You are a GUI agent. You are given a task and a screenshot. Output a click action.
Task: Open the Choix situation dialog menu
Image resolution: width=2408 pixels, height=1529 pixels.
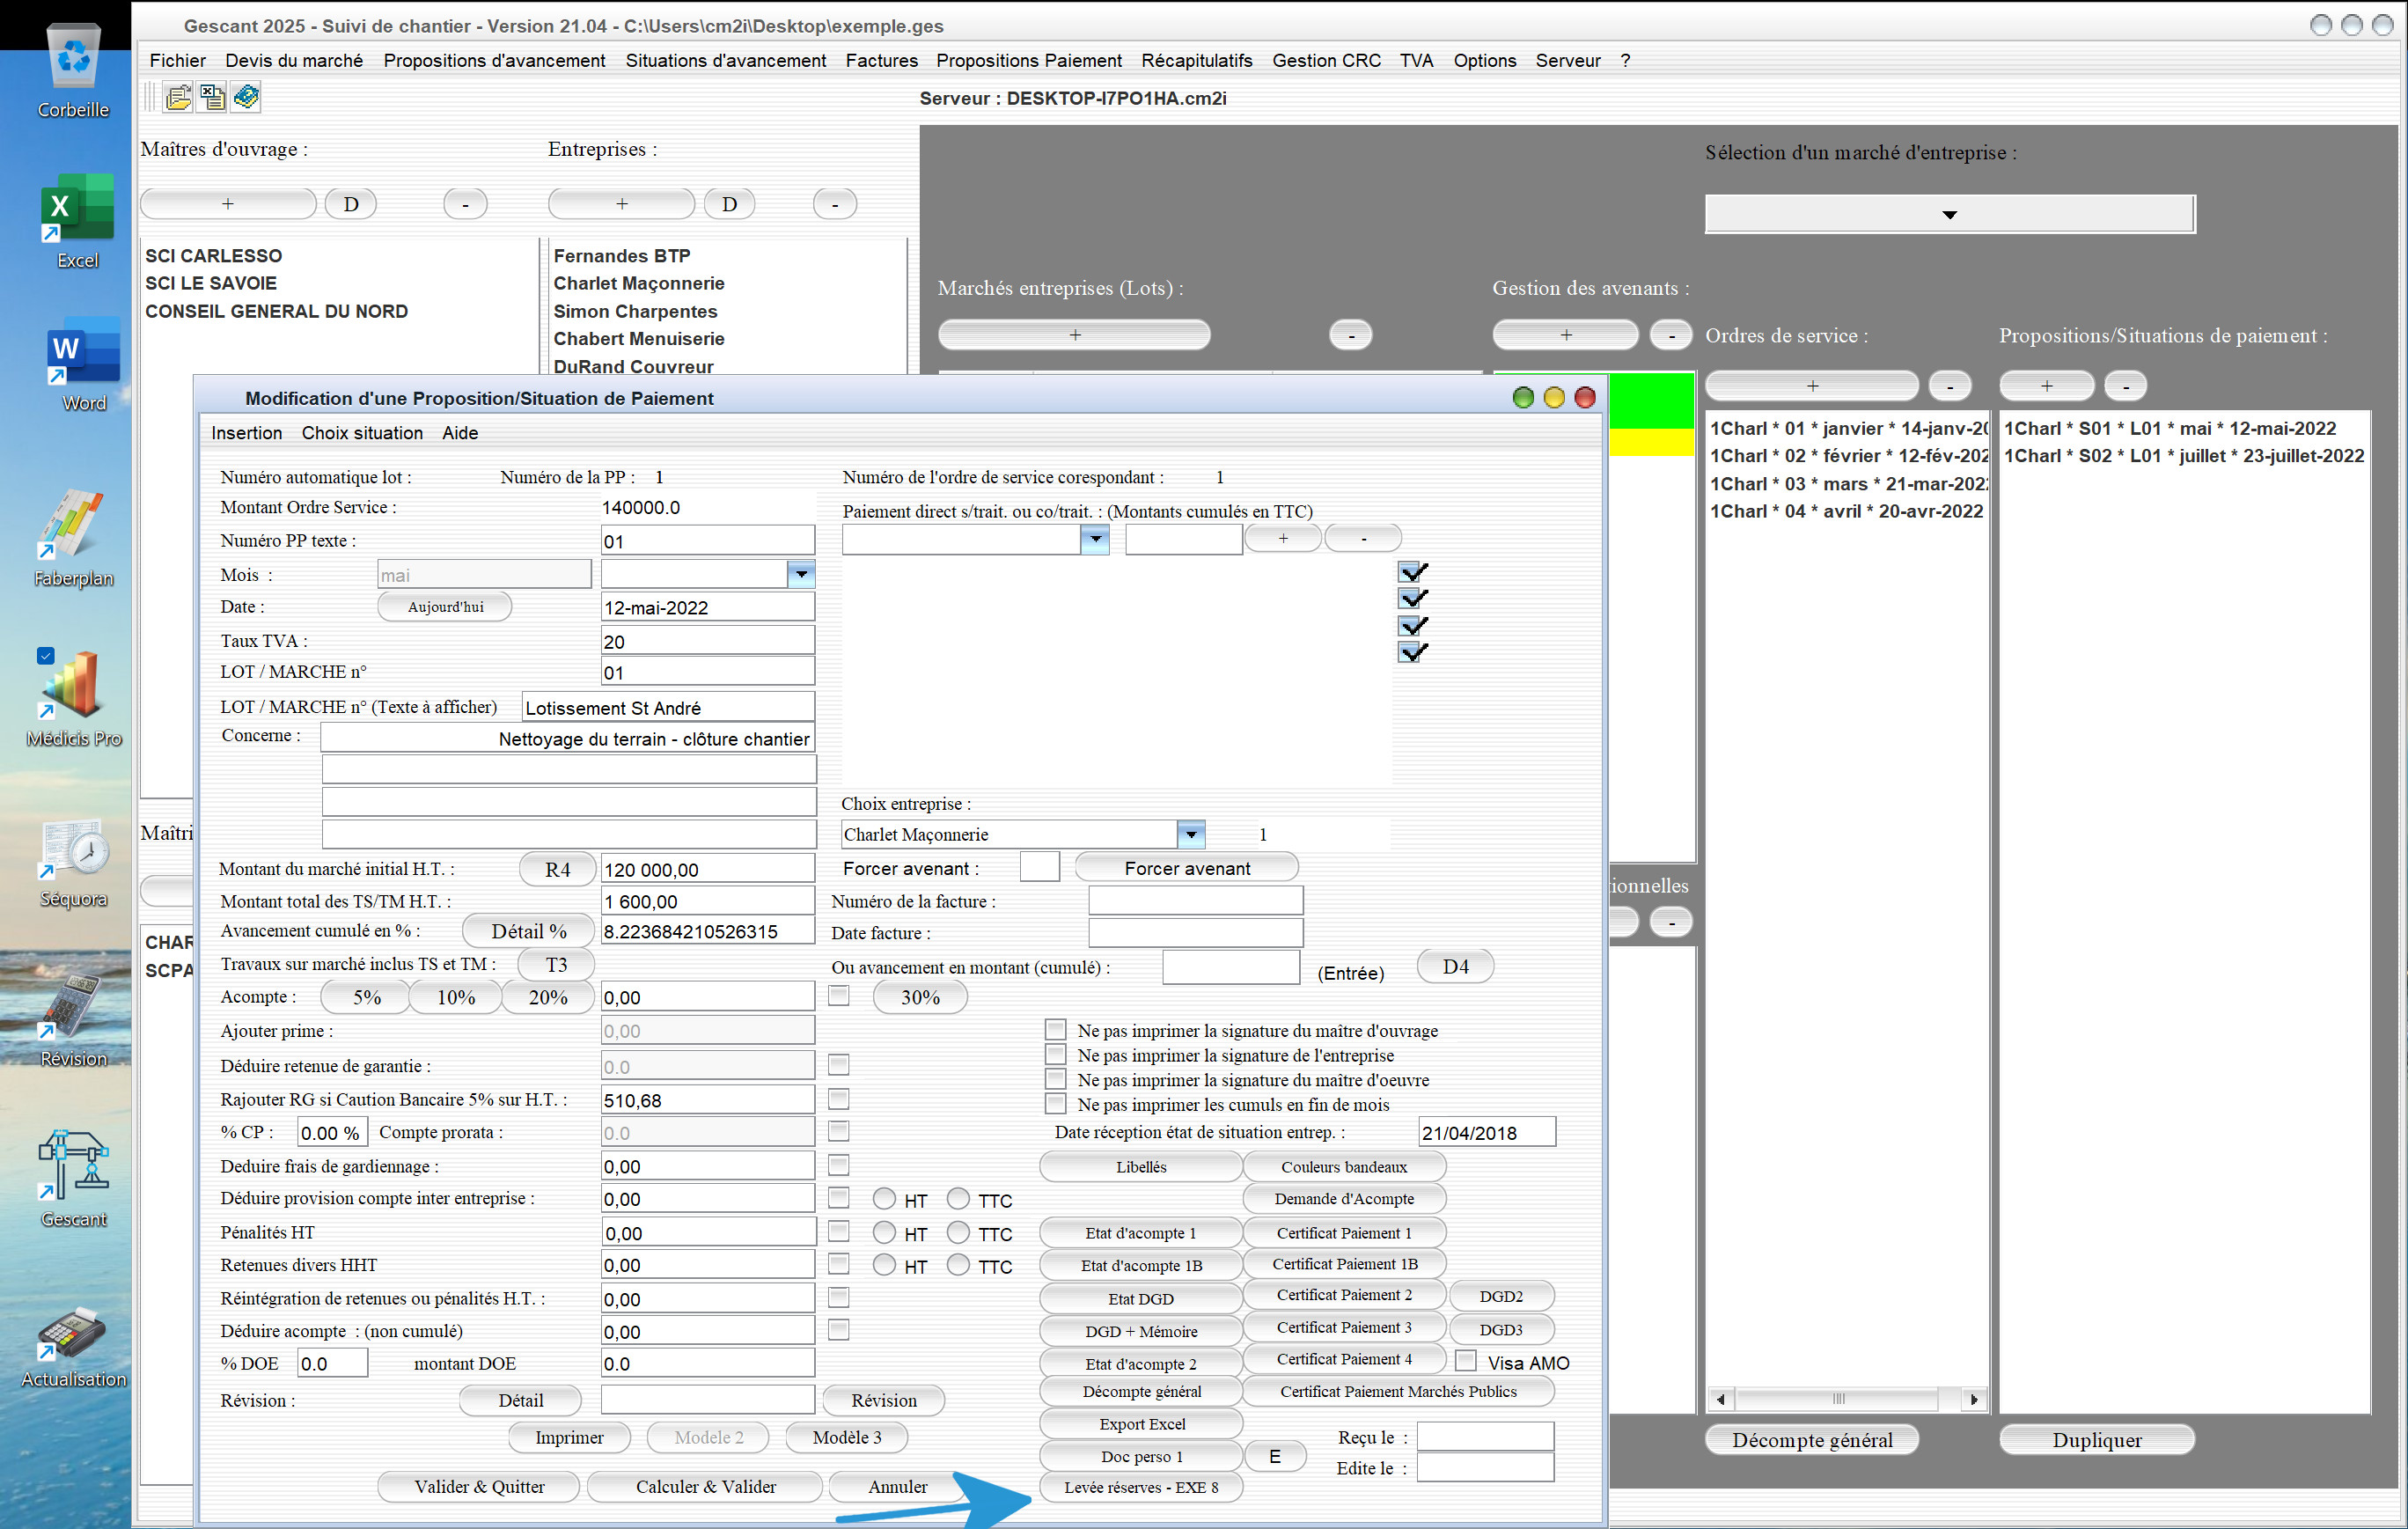[x=362, y=433]
